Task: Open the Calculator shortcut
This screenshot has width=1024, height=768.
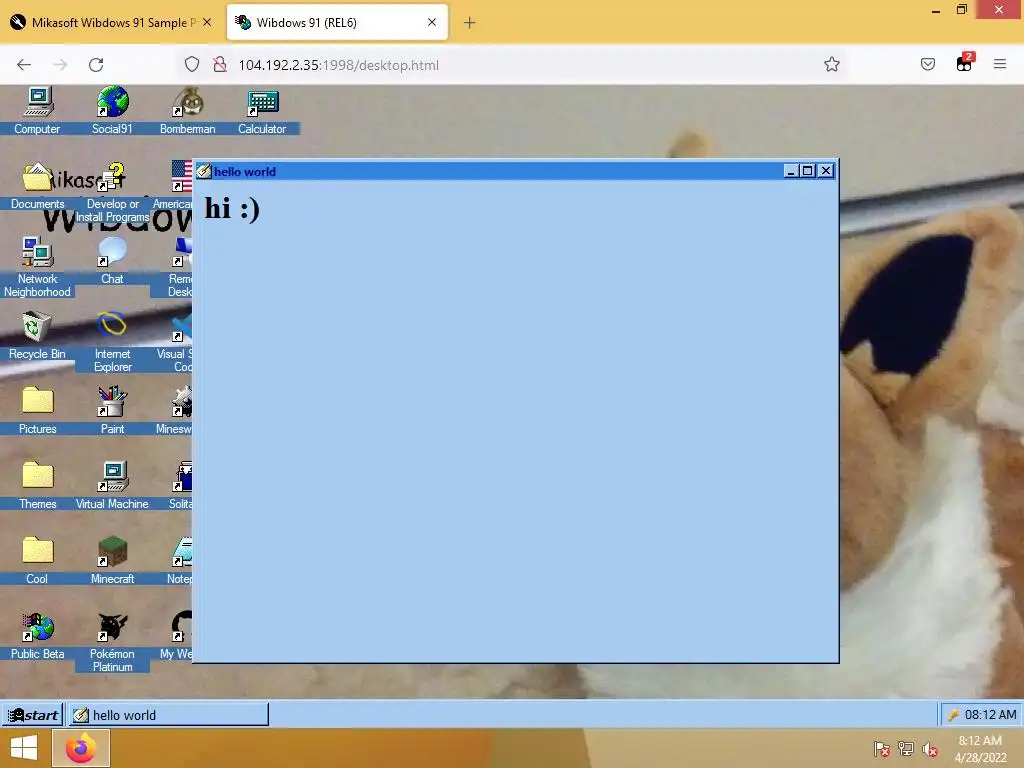Action: click(262, 110)
